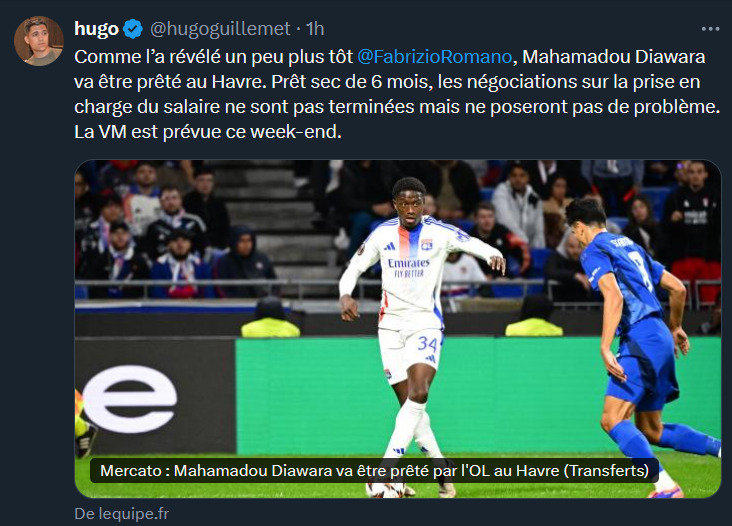Viewport: 732px width, 526px height.
Task: Click the white "e" logo on the ad board
Action: [130, 399]
